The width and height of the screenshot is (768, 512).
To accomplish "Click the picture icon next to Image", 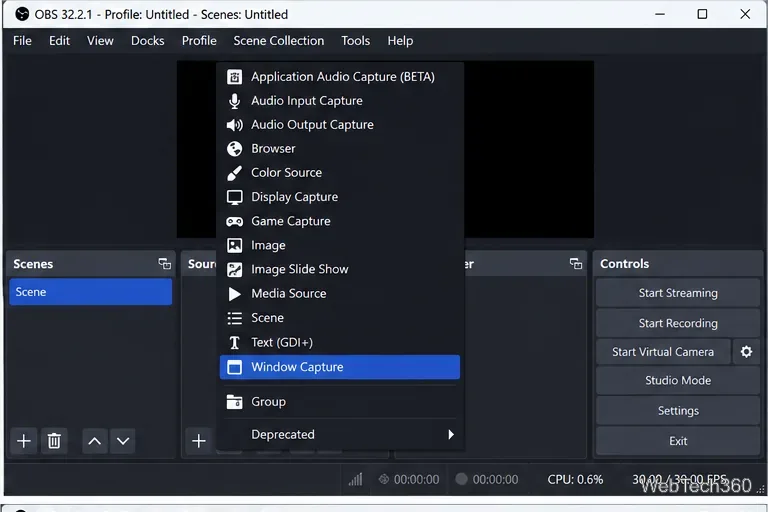I will coord(235,245).
